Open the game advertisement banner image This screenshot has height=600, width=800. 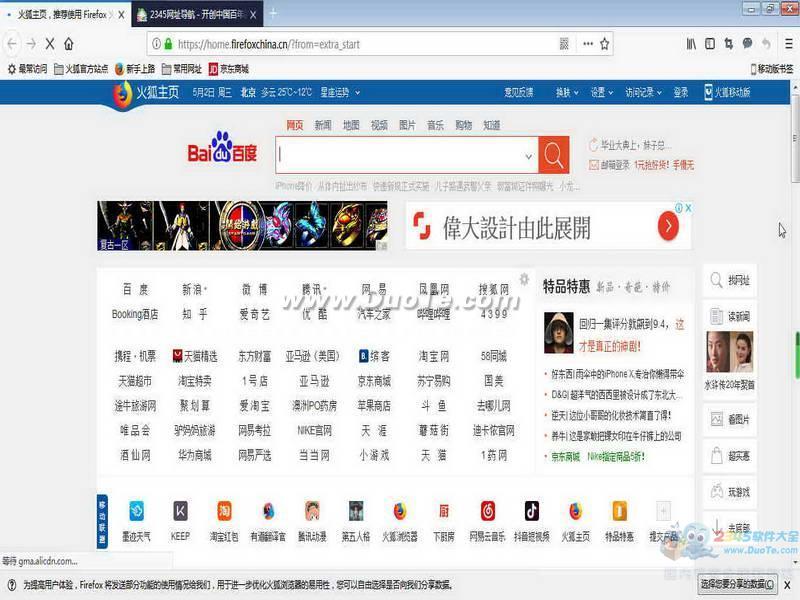(242, 226)
